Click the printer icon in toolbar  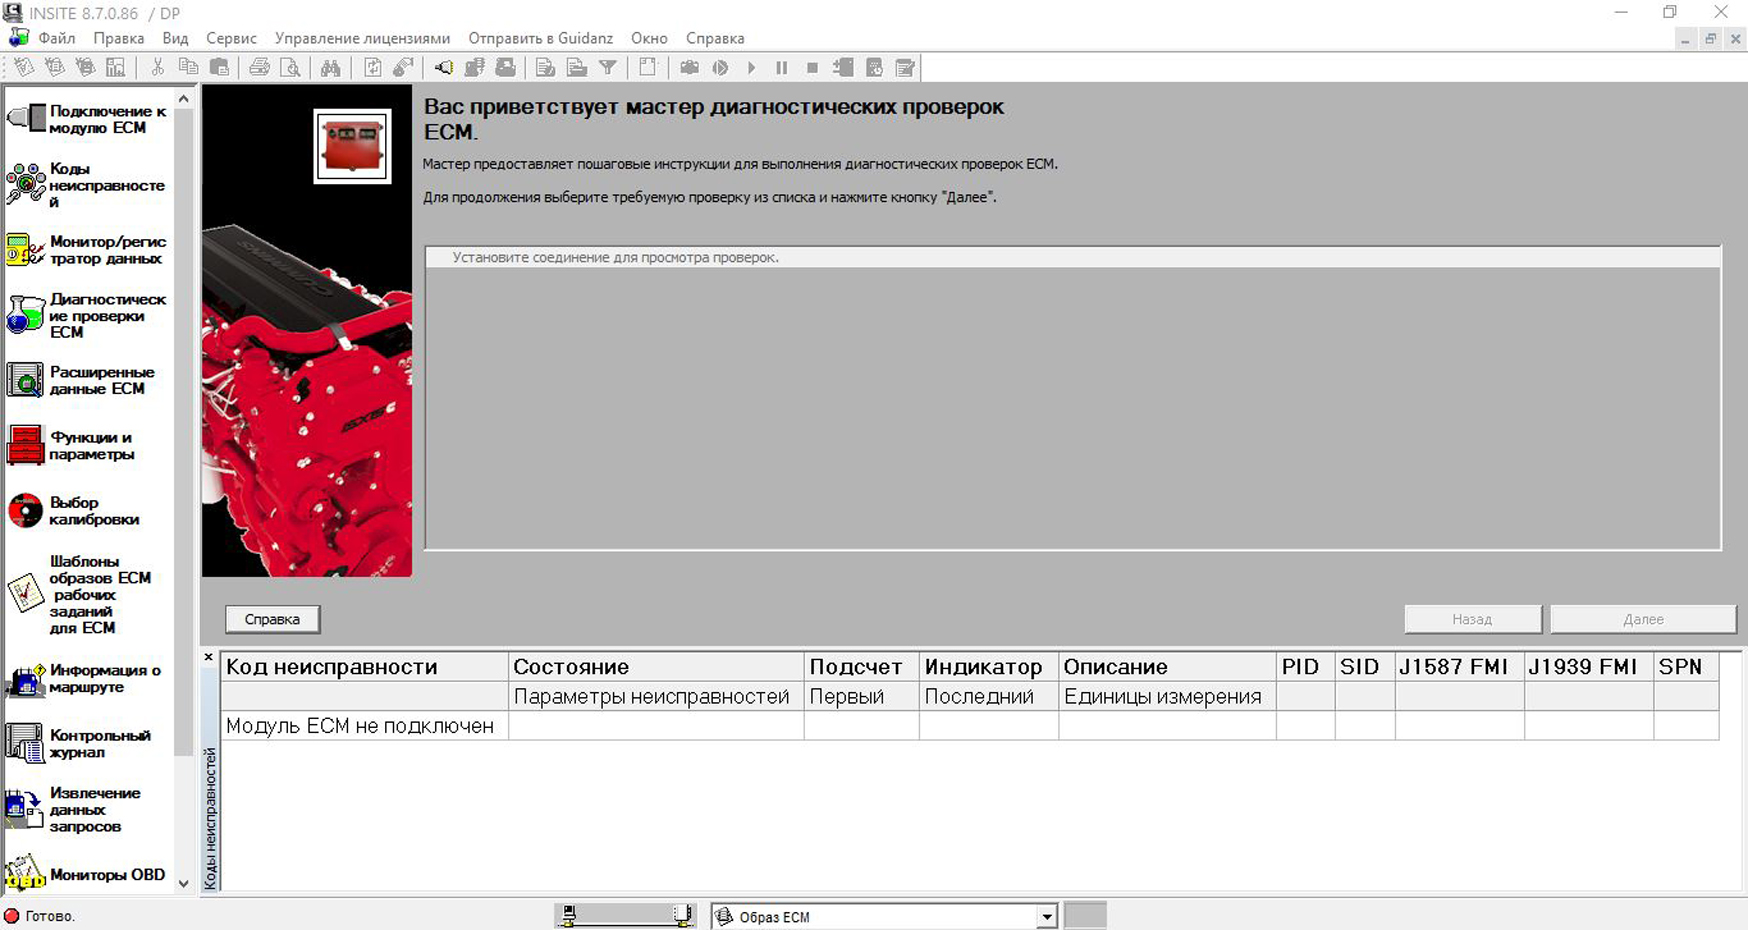(259, 68)
